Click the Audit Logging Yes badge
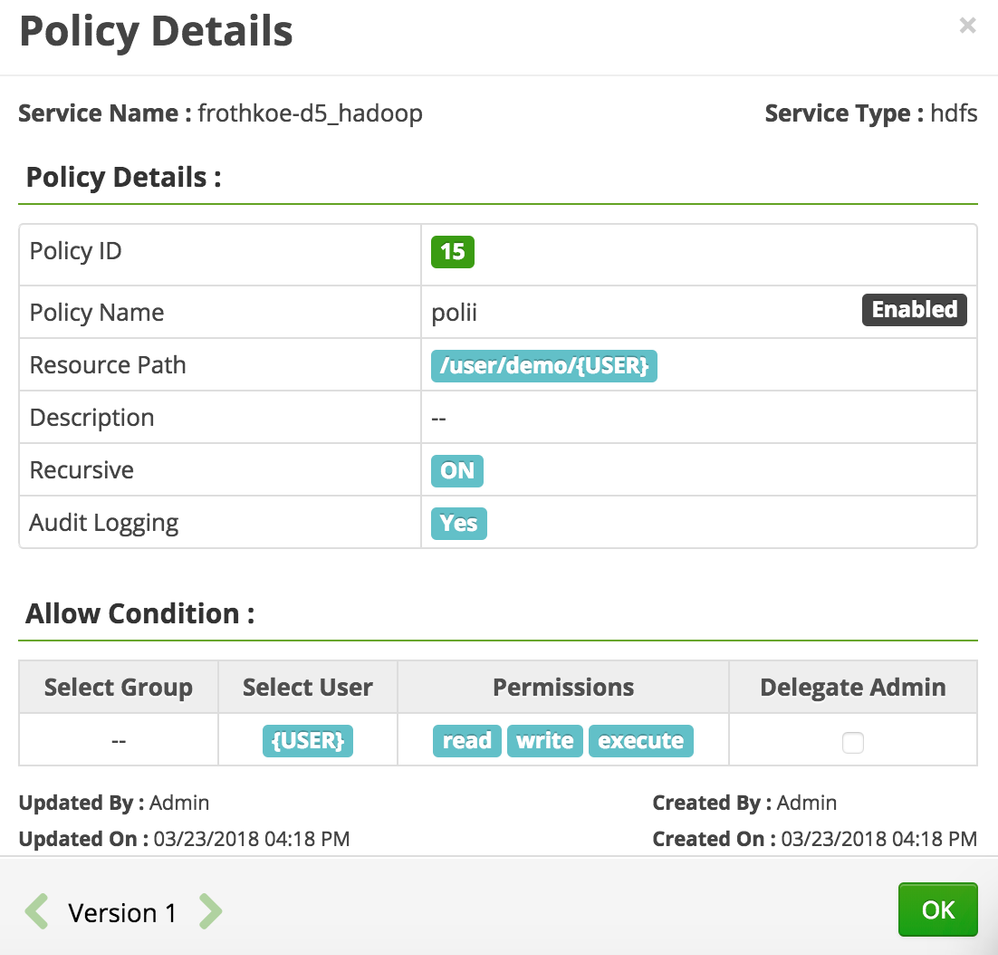The width and height of the screenshot is (998, 955). point(459,523)
